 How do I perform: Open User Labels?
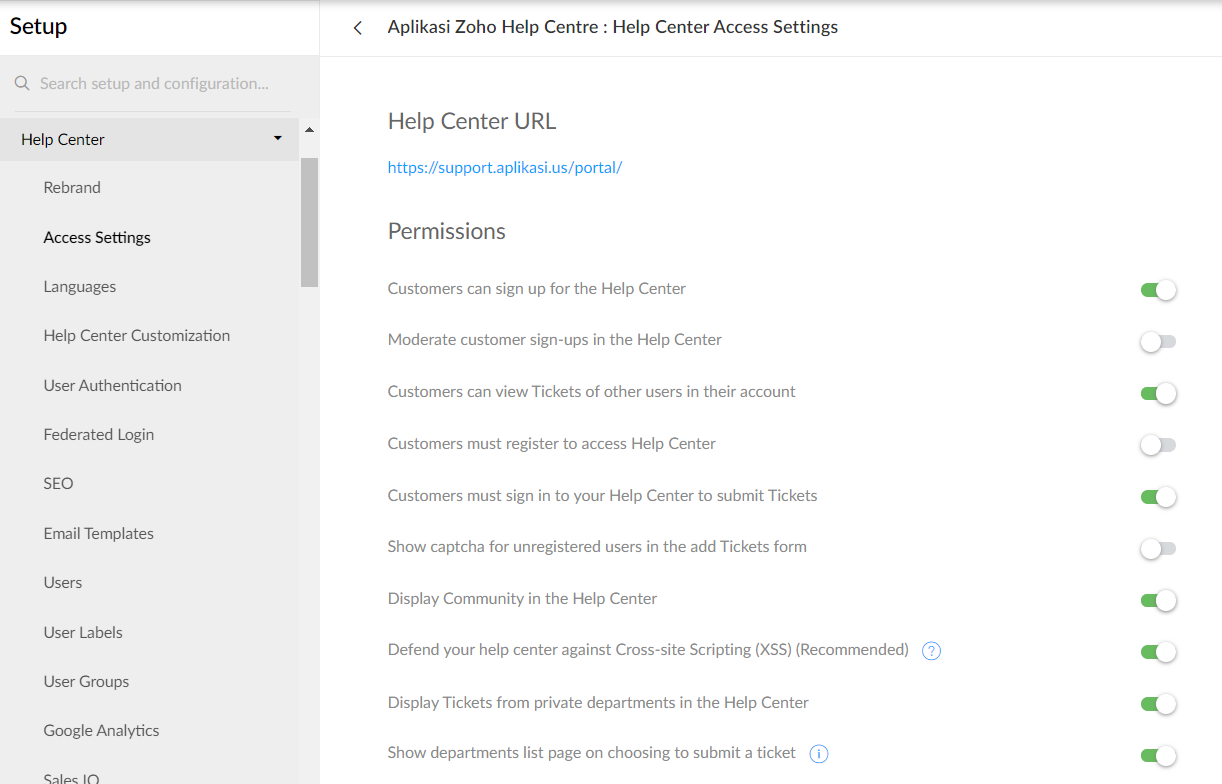tap(83, 632)
